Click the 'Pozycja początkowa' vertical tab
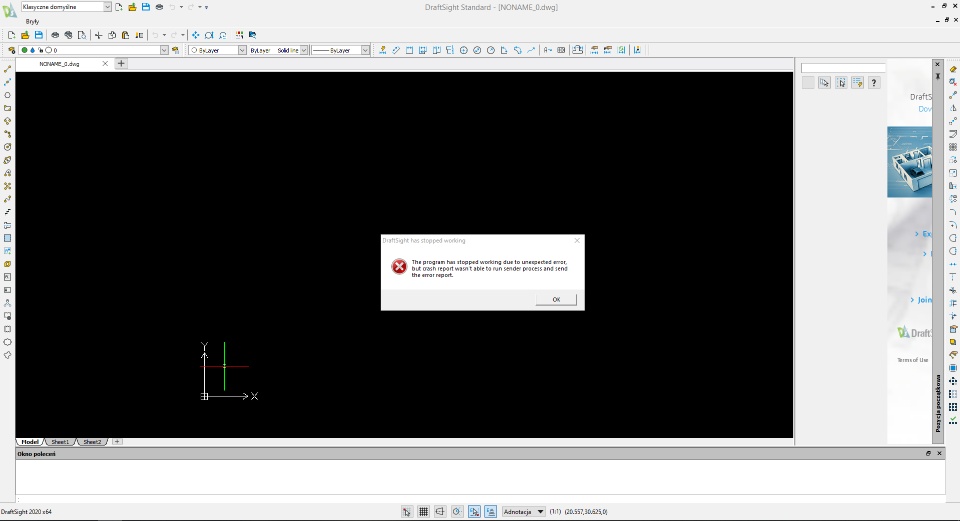This screenshot has height=521, width=960. 937,403
